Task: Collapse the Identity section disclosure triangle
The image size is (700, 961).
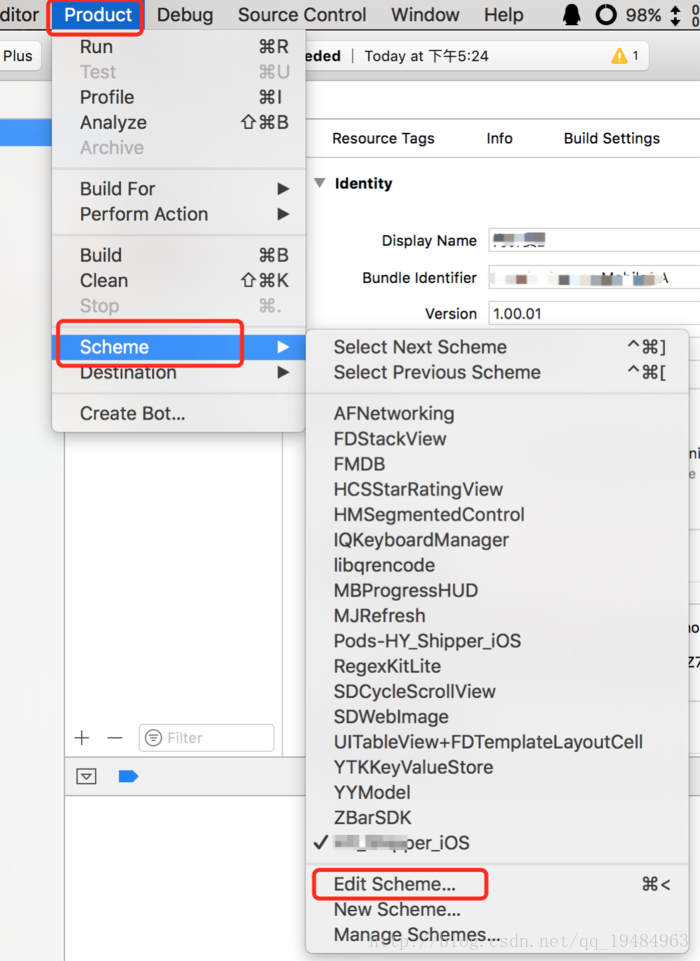Action: pos(319,184)
